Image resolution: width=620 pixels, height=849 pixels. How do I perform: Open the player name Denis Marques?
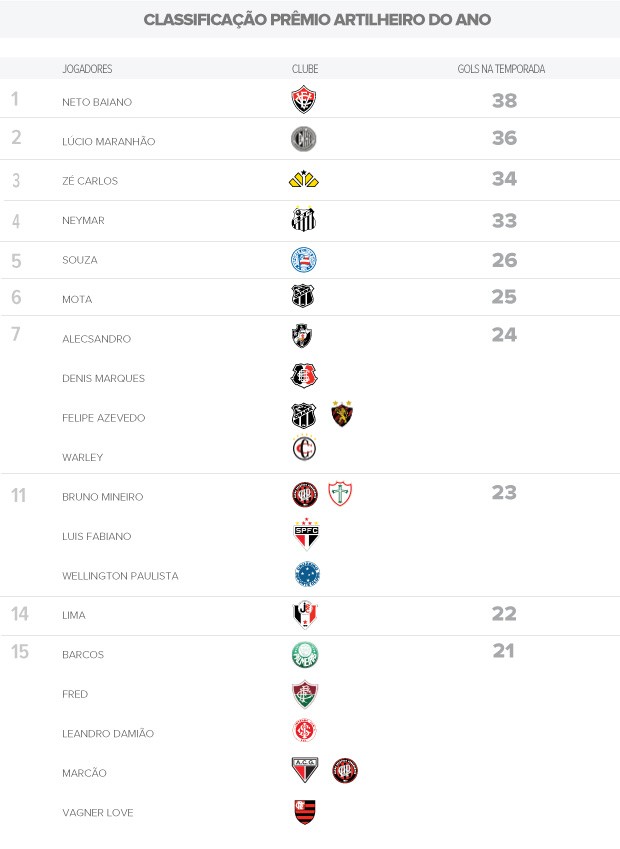point(103,378)
